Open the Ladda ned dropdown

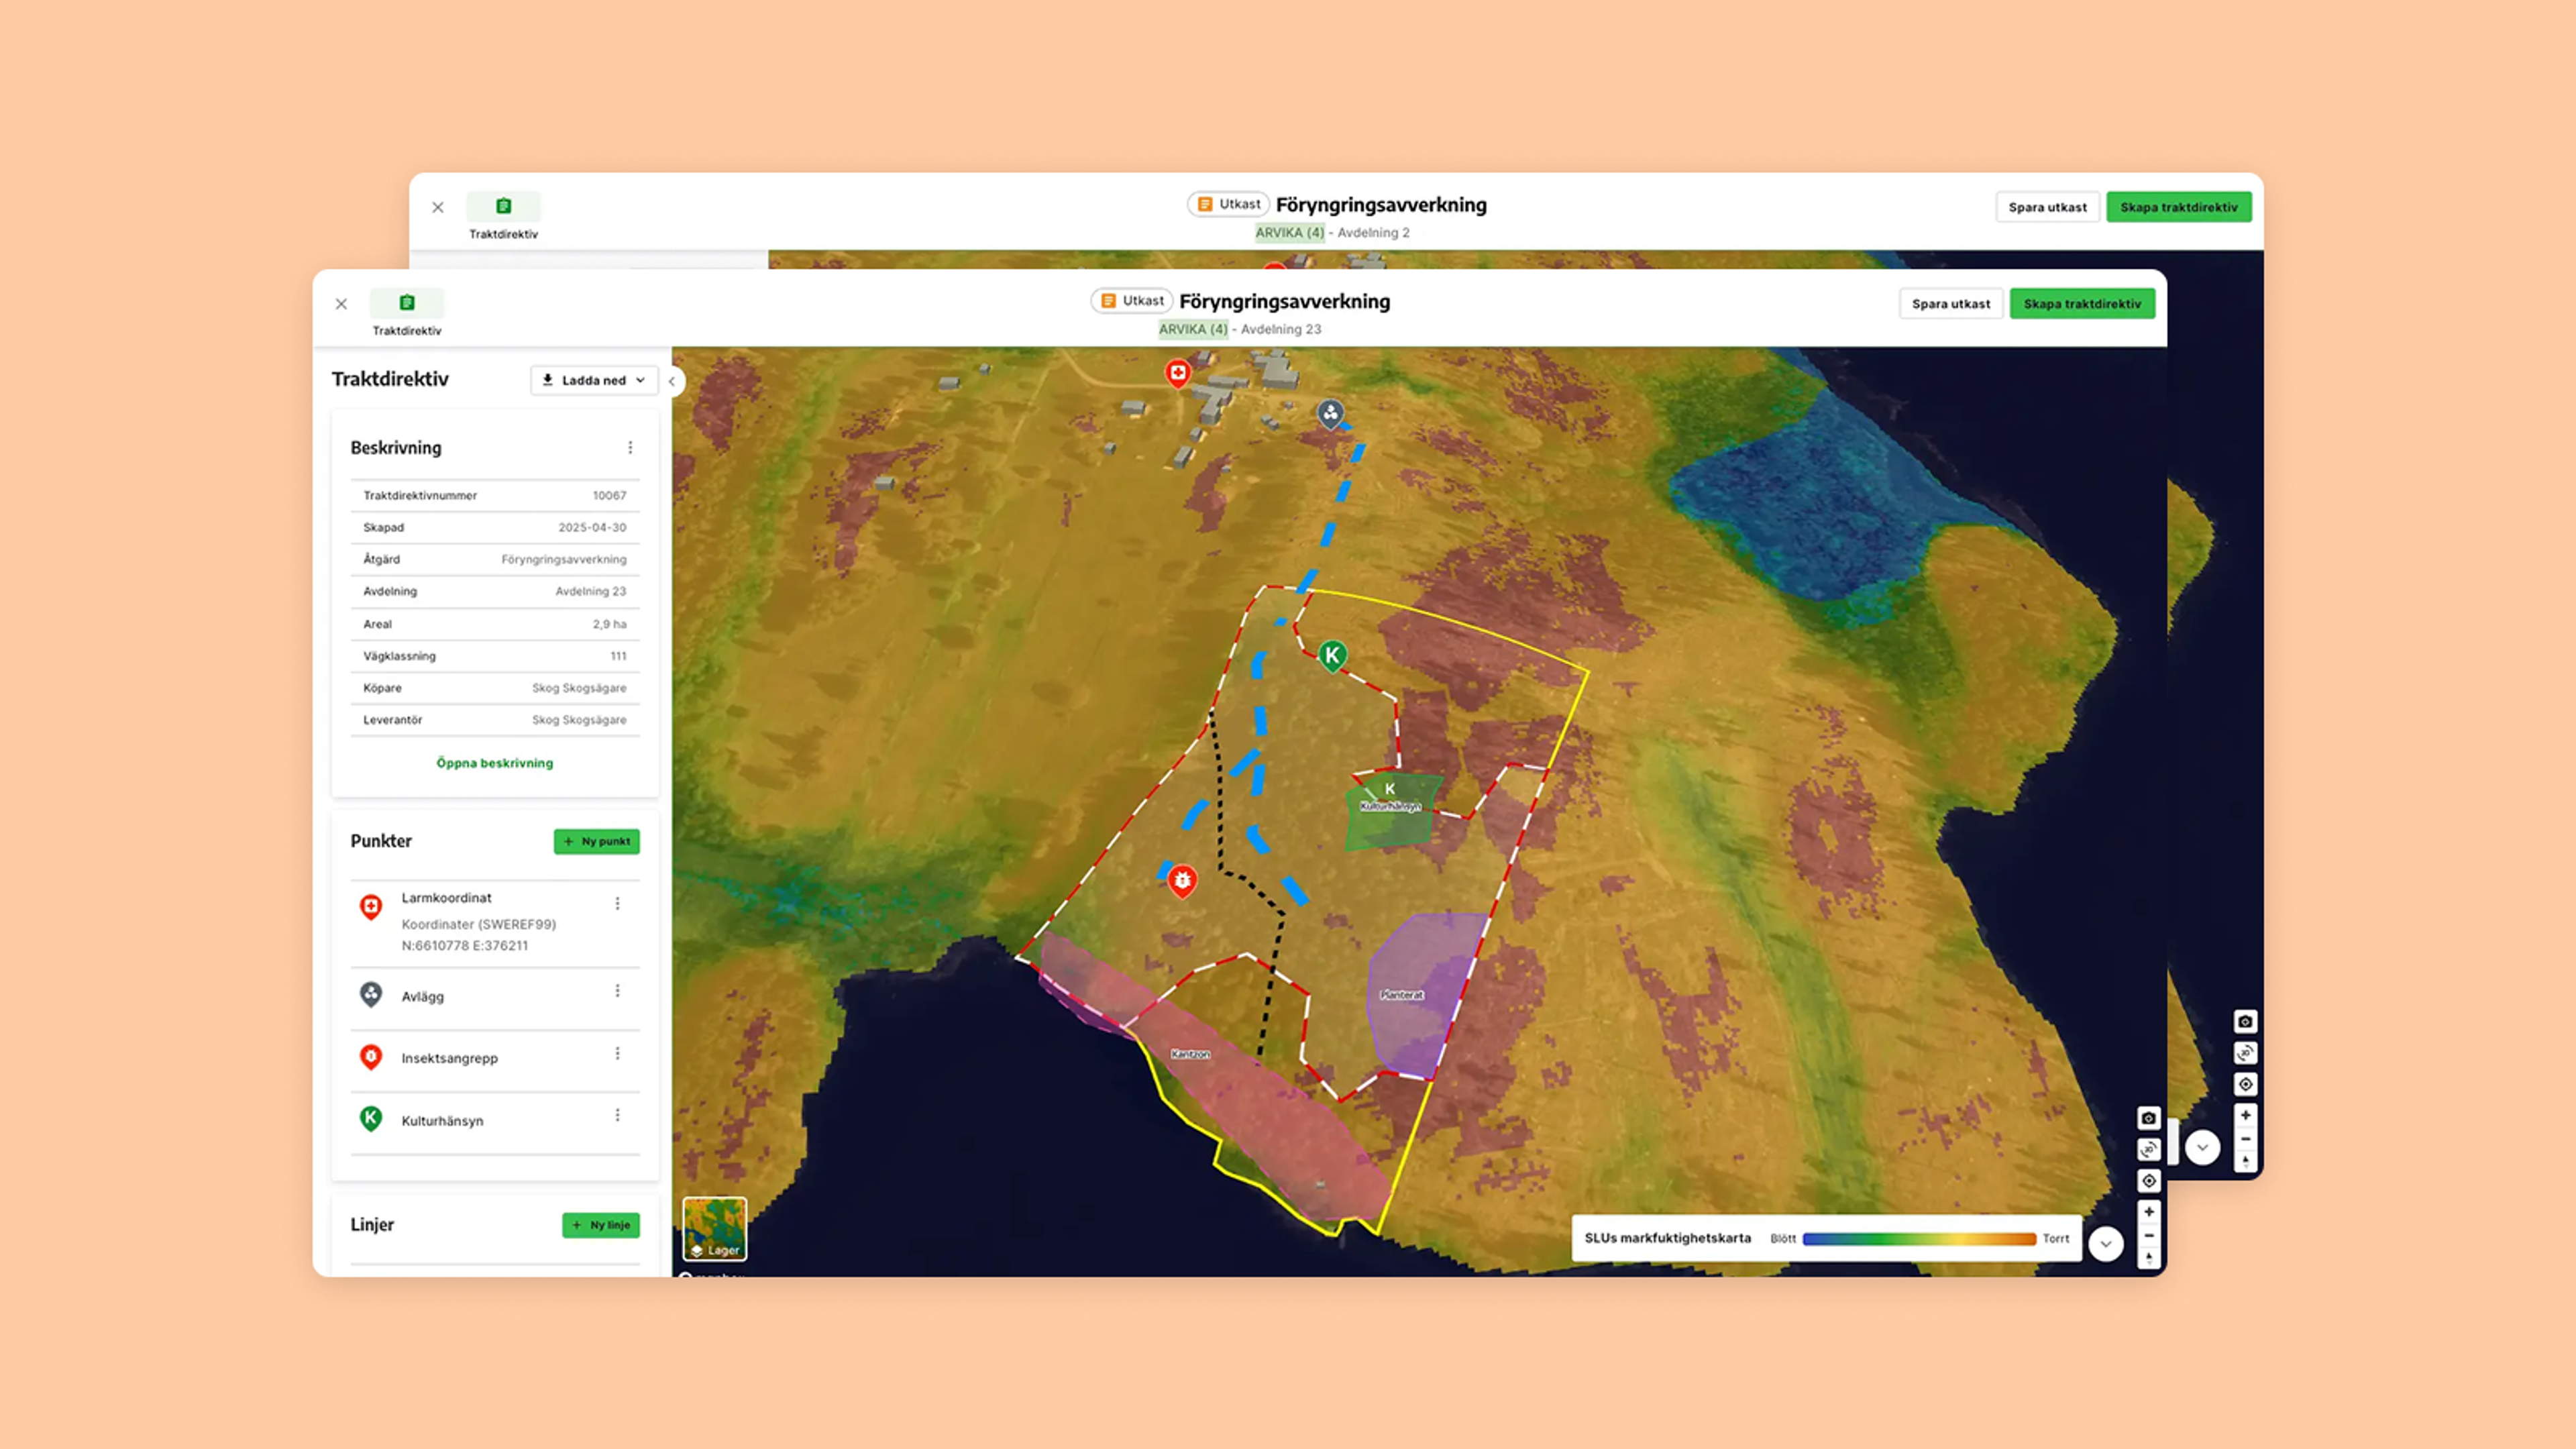[594, 380]
